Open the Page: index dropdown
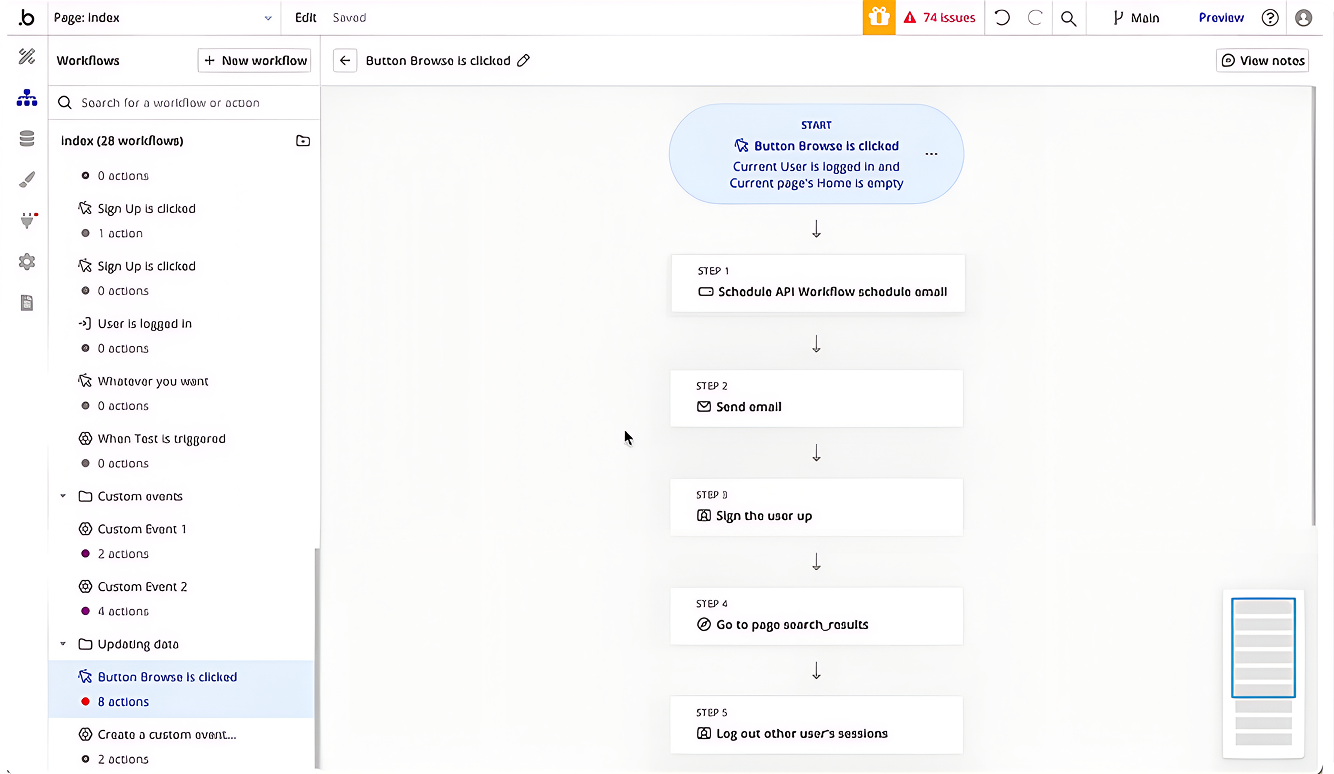1334x774 pixels. [162, 17]
